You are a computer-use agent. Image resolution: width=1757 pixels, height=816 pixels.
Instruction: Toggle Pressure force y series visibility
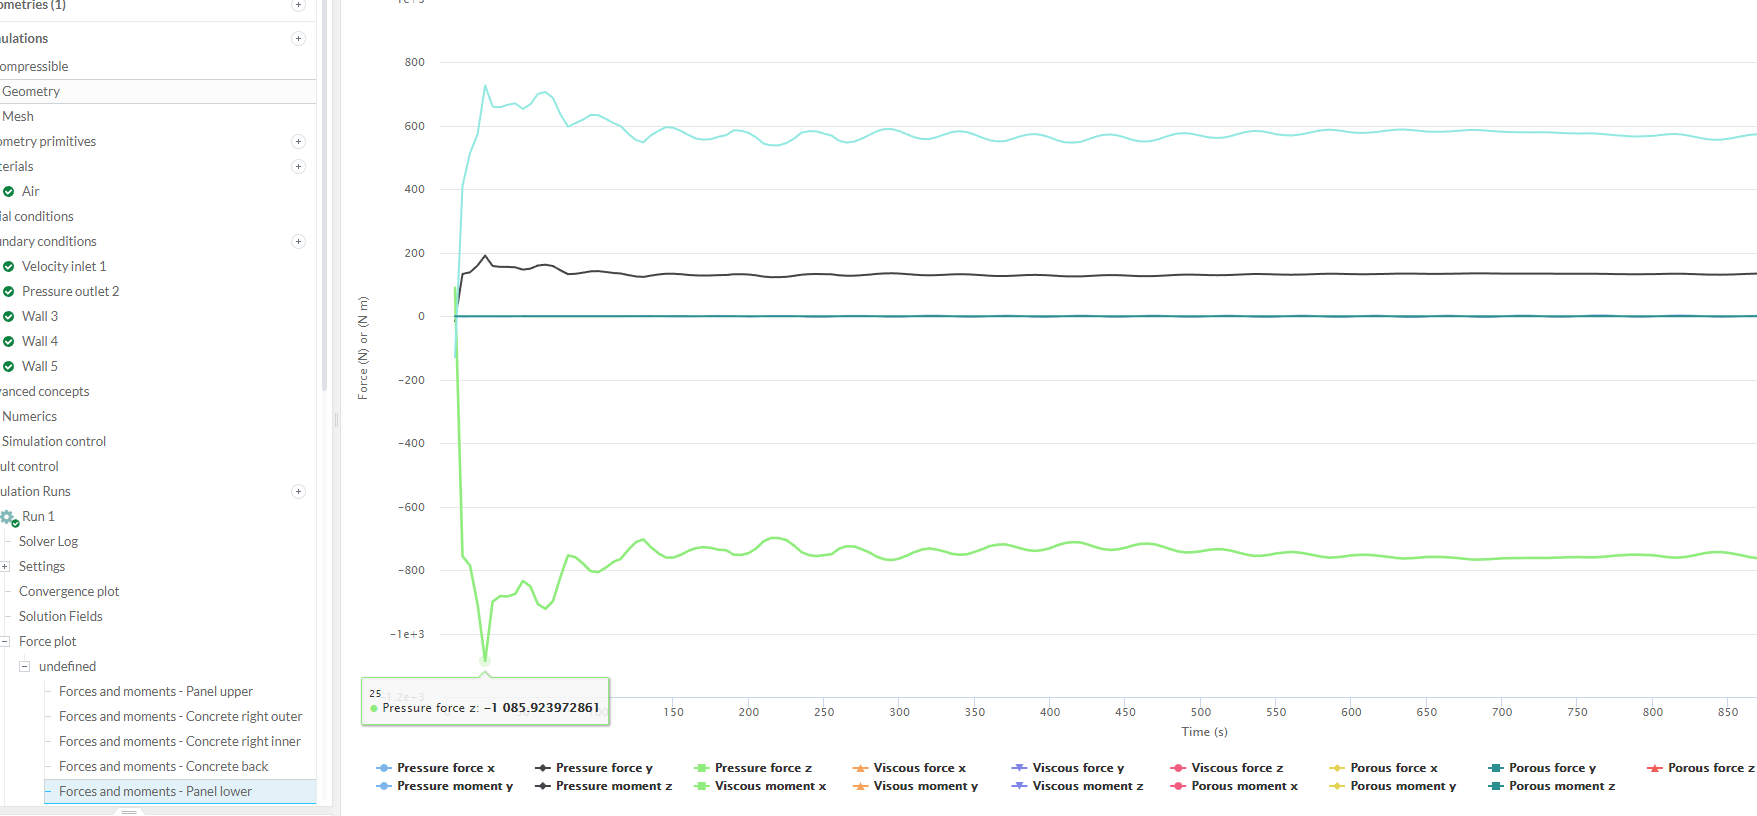(x=603, y=768)
